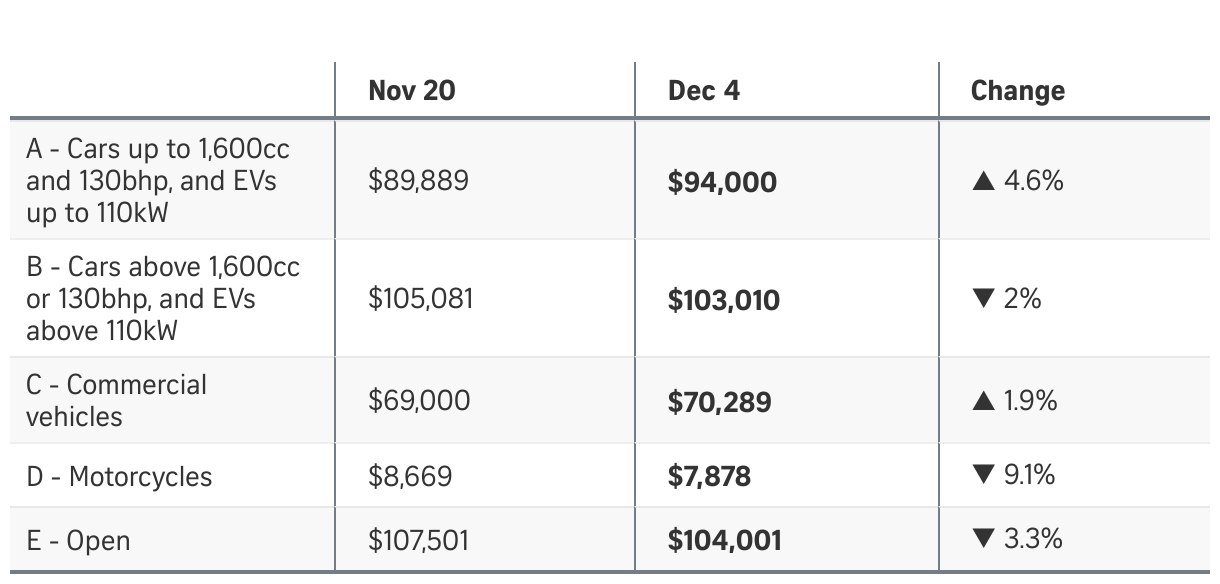Click the $8,669 motorcycle price
Image resolution: width=1220 pixels, height=584 pixels.
coord(410,476)
